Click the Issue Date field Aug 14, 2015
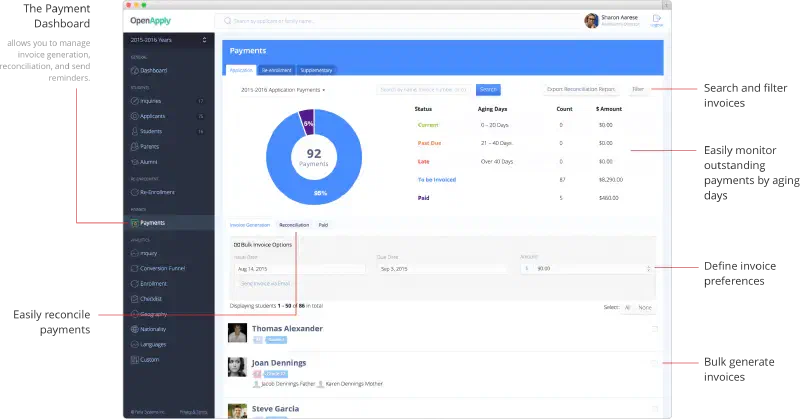Screen dimensions: 800x419 tap(300, 269)
